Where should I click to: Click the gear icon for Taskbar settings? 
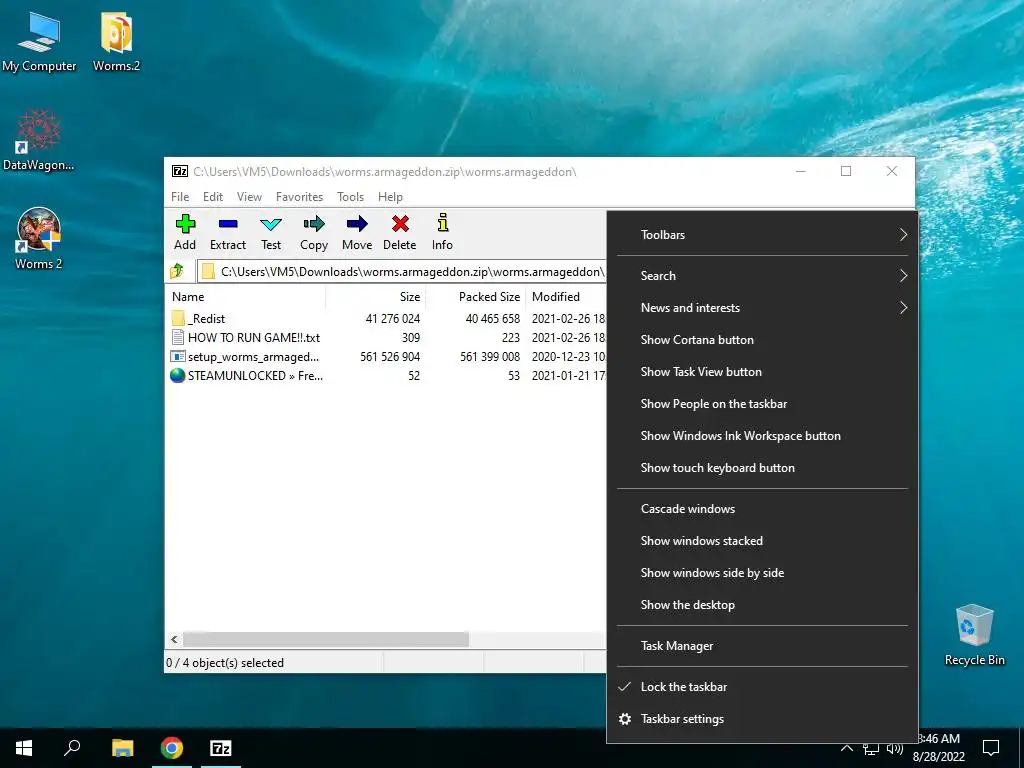tap(625, 718)
